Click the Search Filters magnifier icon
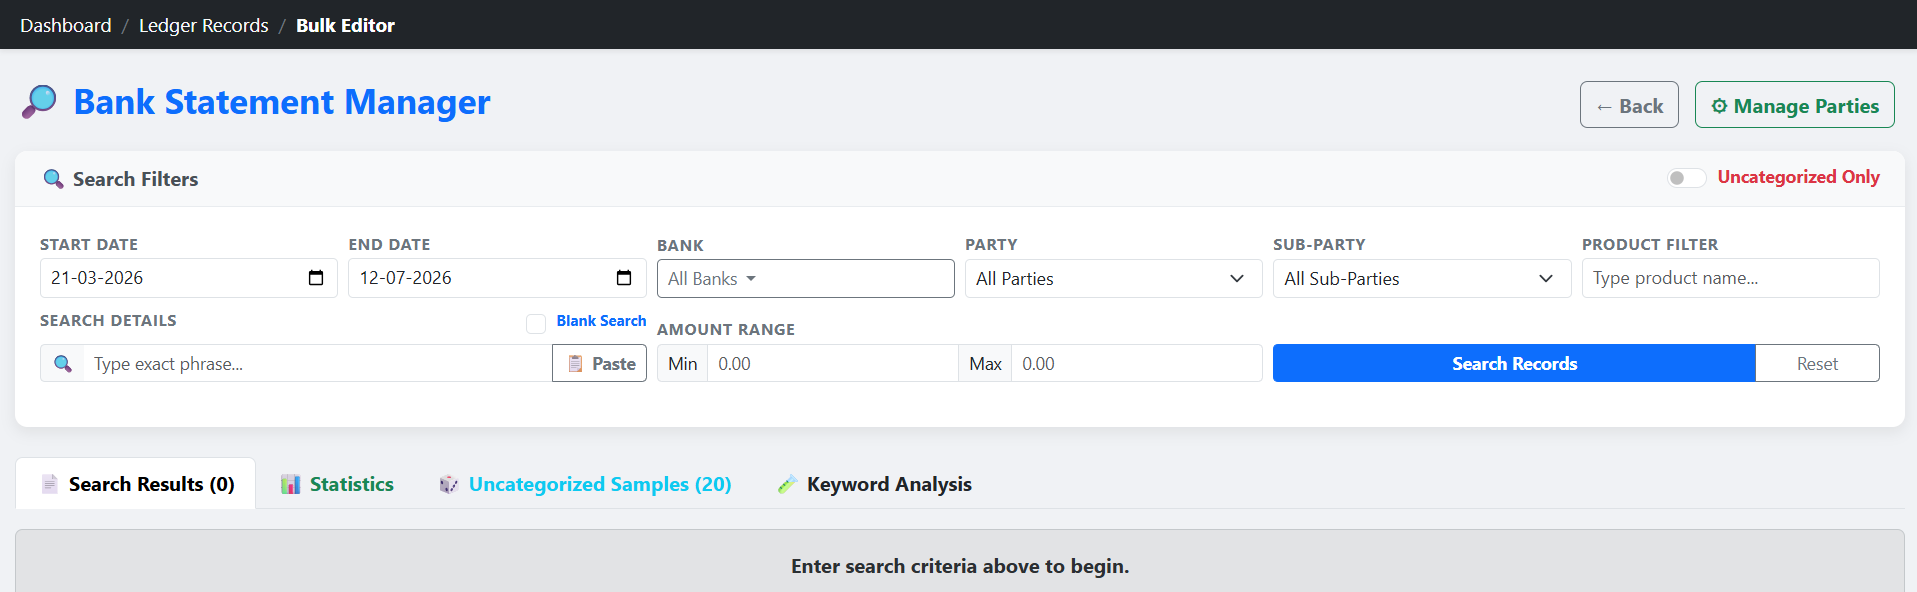Image resolution: width=1917 pixels, height=592 pixels. 53,179
